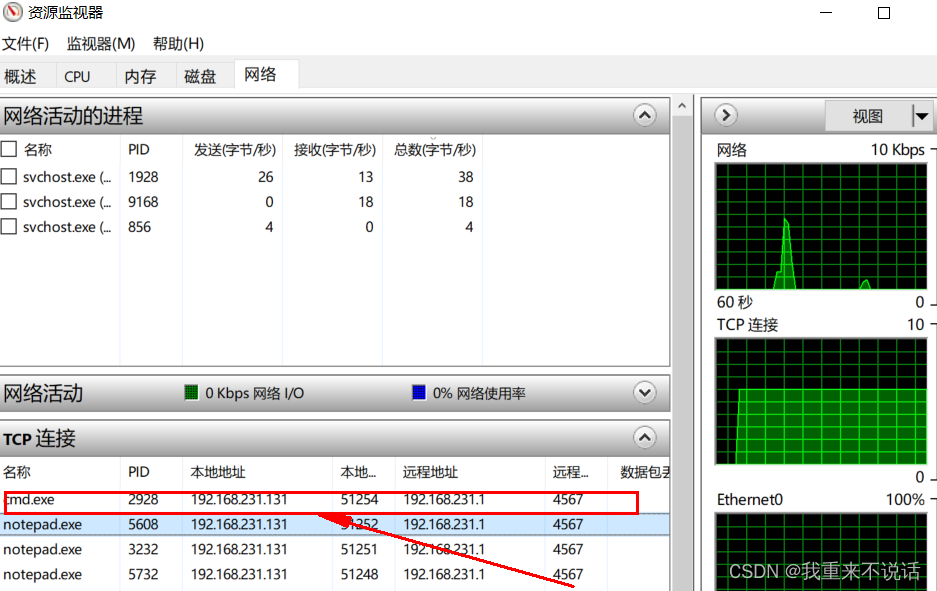
Task: Click the TCP 连接 graph
Action: coord(820,401)
